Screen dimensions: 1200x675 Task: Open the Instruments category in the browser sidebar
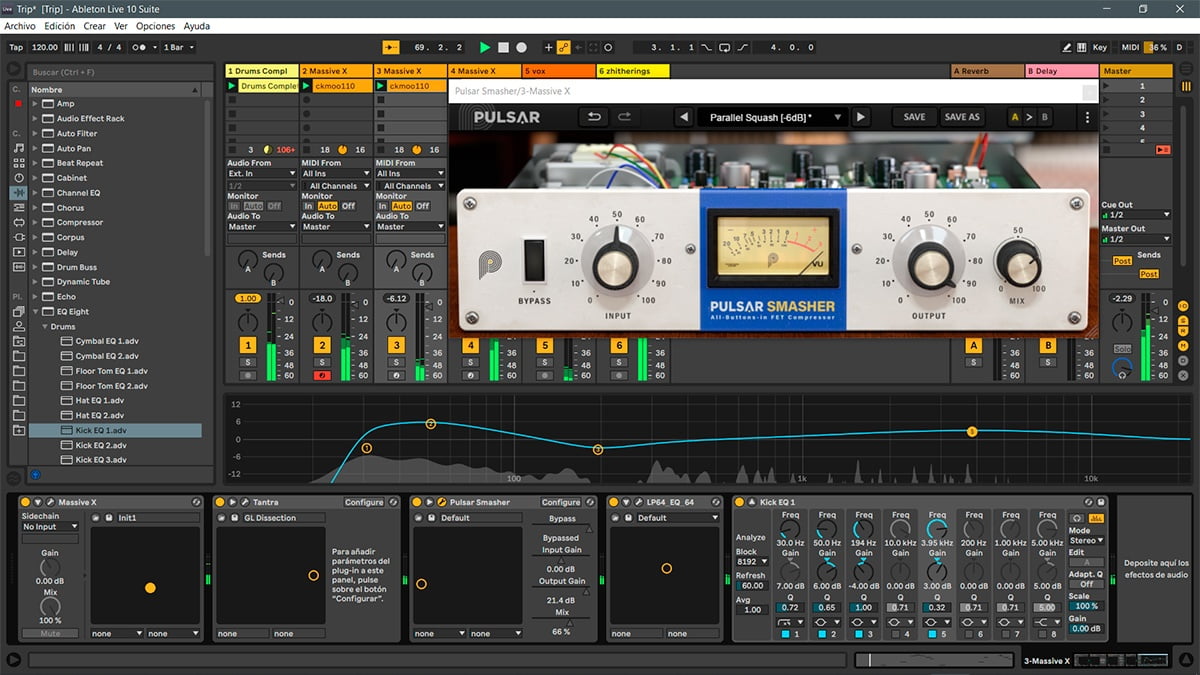pos(19,177)
